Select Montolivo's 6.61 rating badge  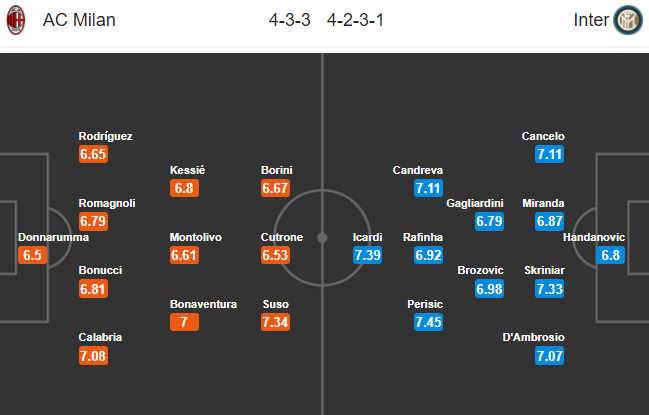tap(185, 255)
